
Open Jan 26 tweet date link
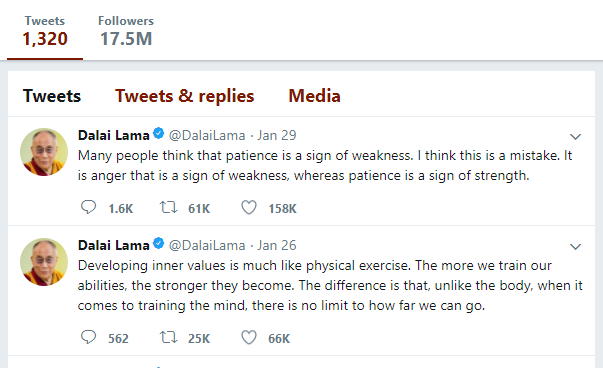click(x=277, y=245)
